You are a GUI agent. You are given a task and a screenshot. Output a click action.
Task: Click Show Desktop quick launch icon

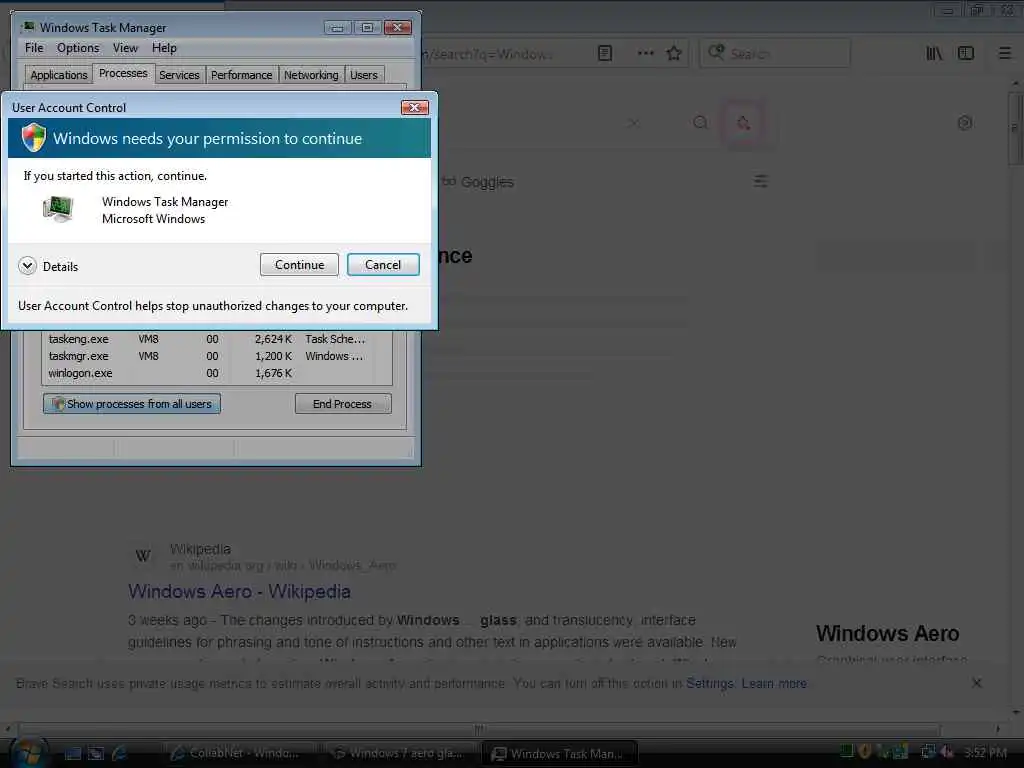[x=72, y=754]
